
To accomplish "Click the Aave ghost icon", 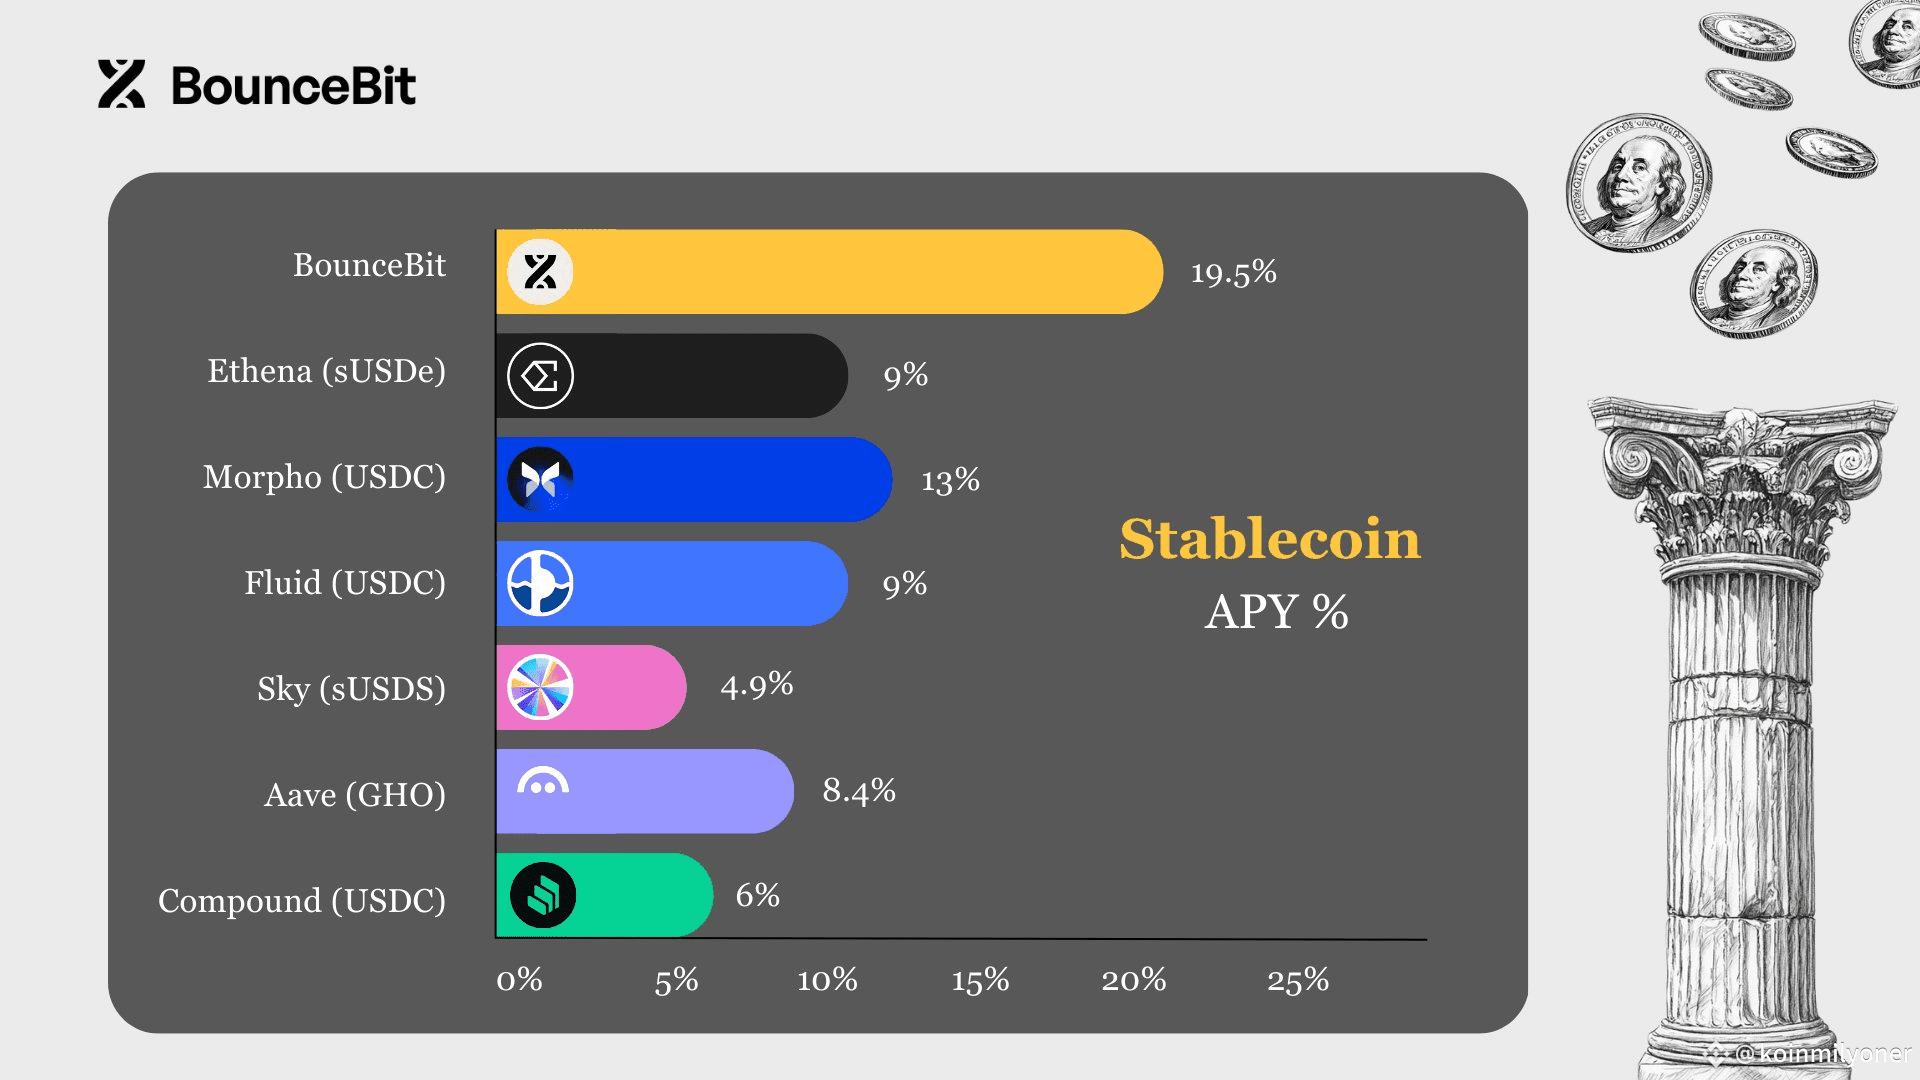I will (543, 782).
